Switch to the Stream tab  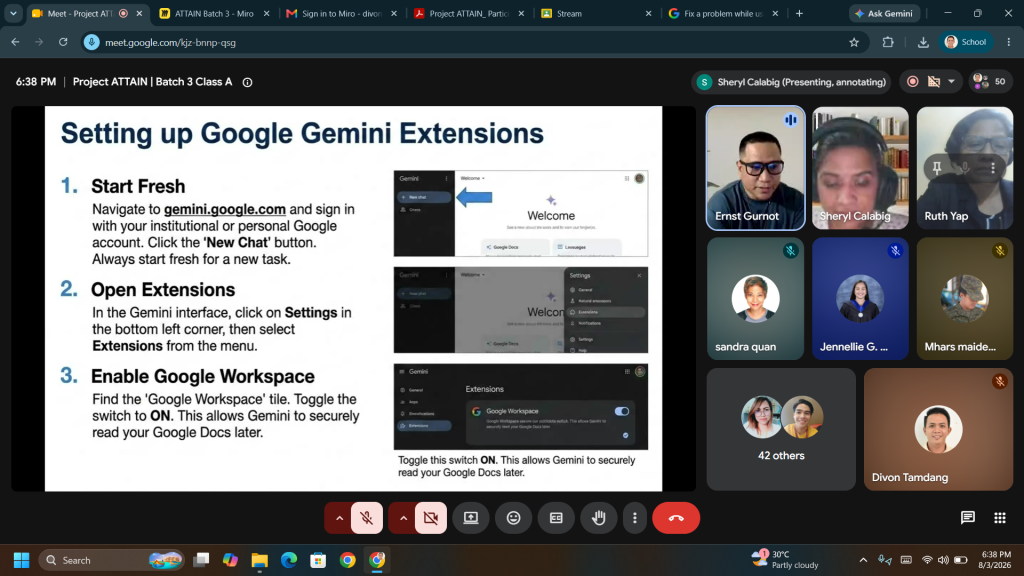coord(596,13)
